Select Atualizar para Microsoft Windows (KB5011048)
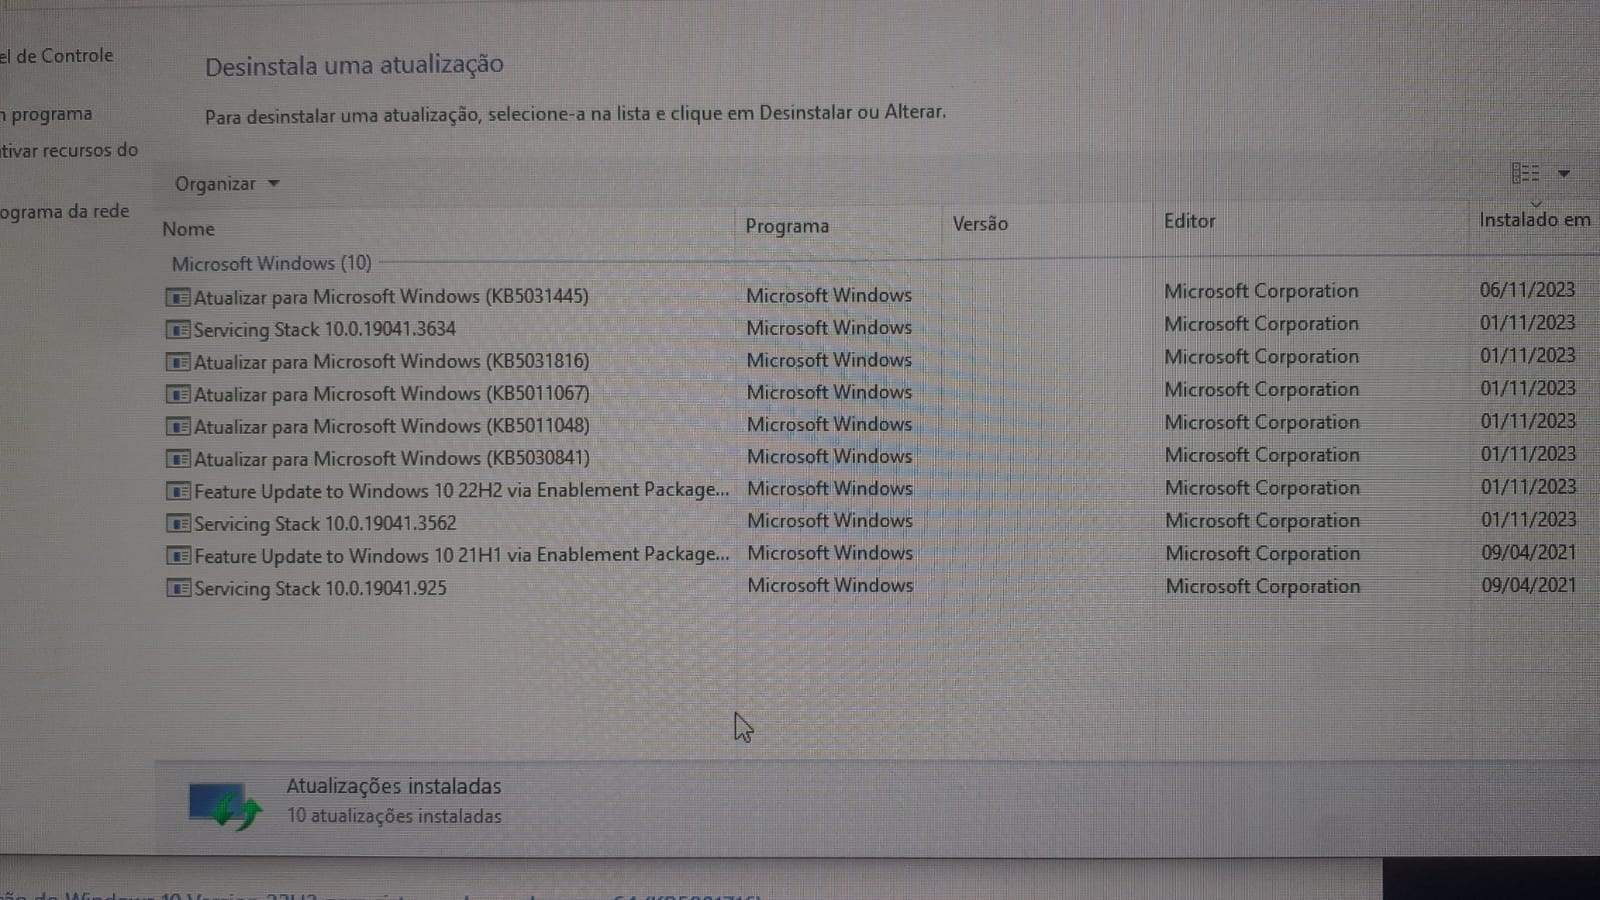Image resolution: width=1600 pixels, height=900 pixels. coord(391,427)
